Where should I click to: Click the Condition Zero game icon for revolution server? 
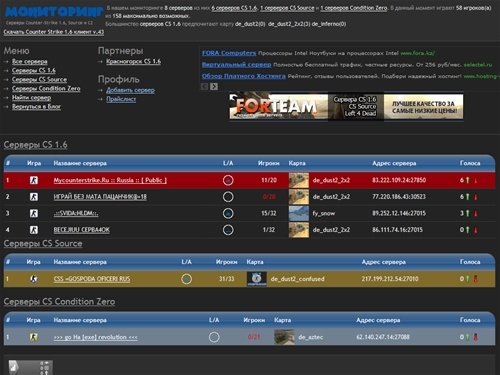[x=34, y=337]
